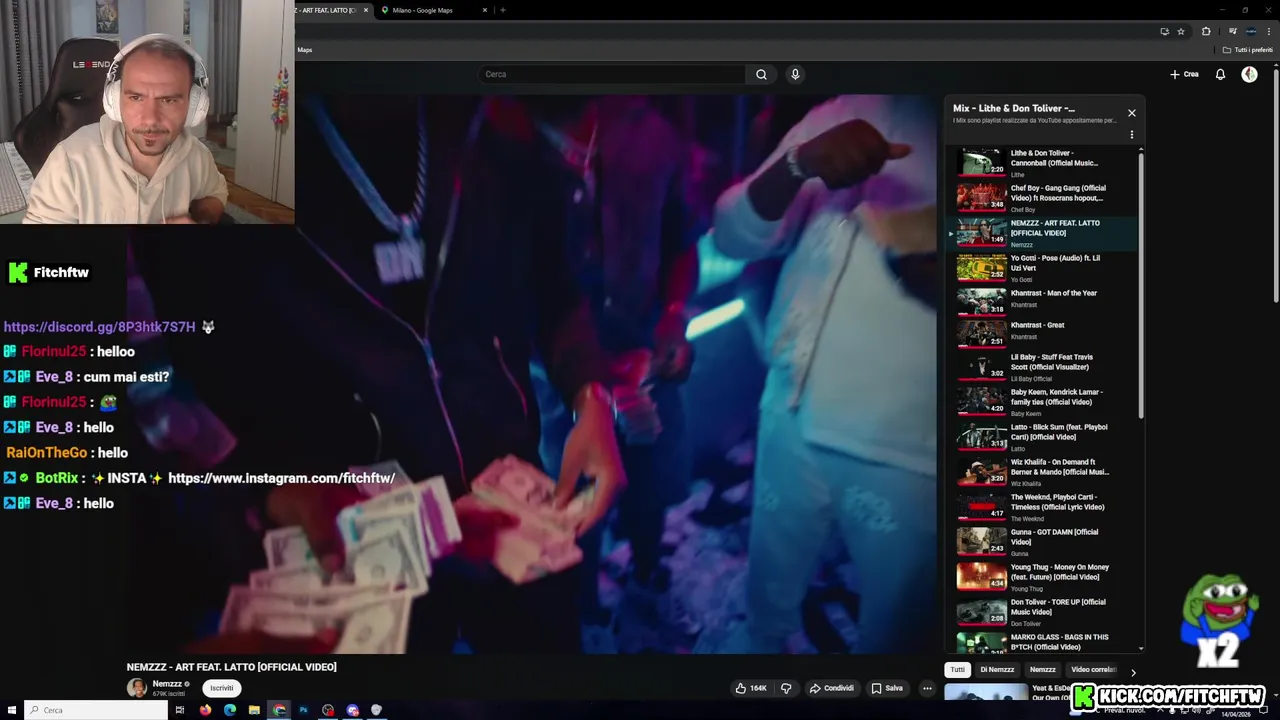1280x720 pixels.
Task: Select the Video correlati filter chip
Action: point(1093,670)
